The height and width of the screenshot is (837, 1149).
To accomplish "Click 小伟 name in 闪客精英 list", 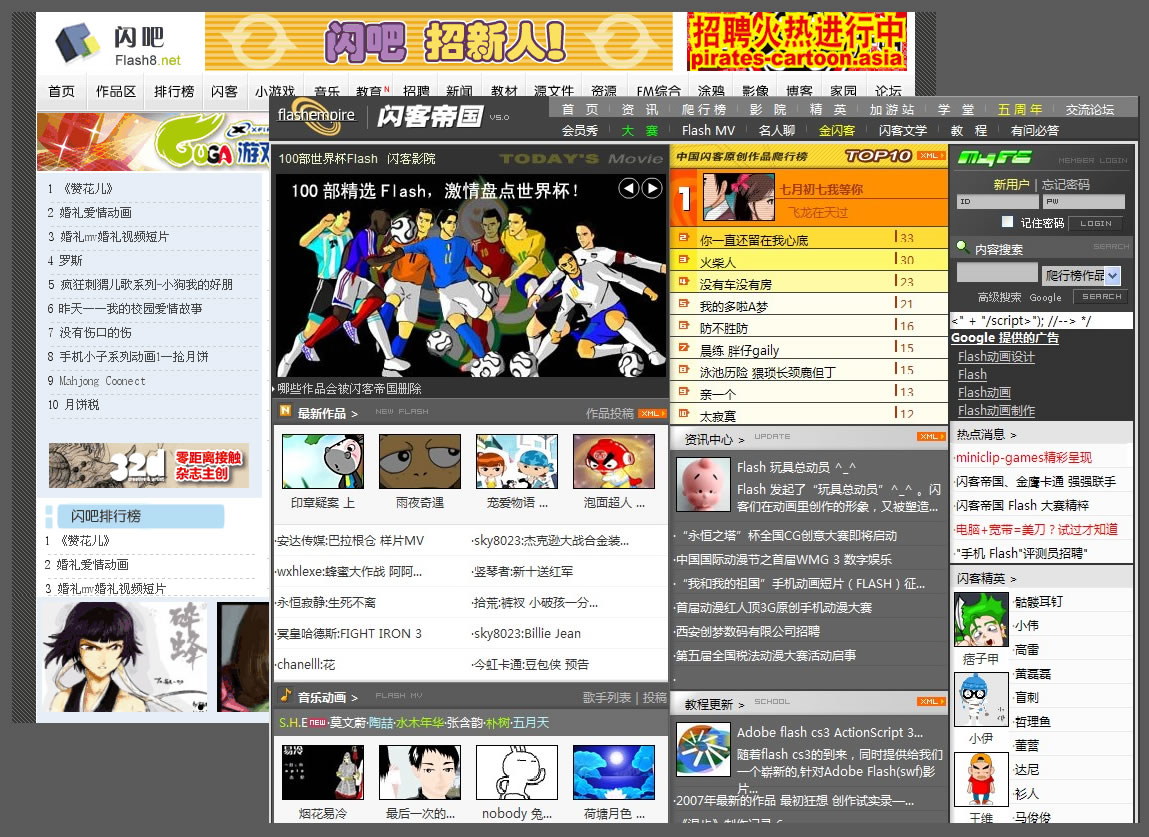I will tap(1027, 625).
